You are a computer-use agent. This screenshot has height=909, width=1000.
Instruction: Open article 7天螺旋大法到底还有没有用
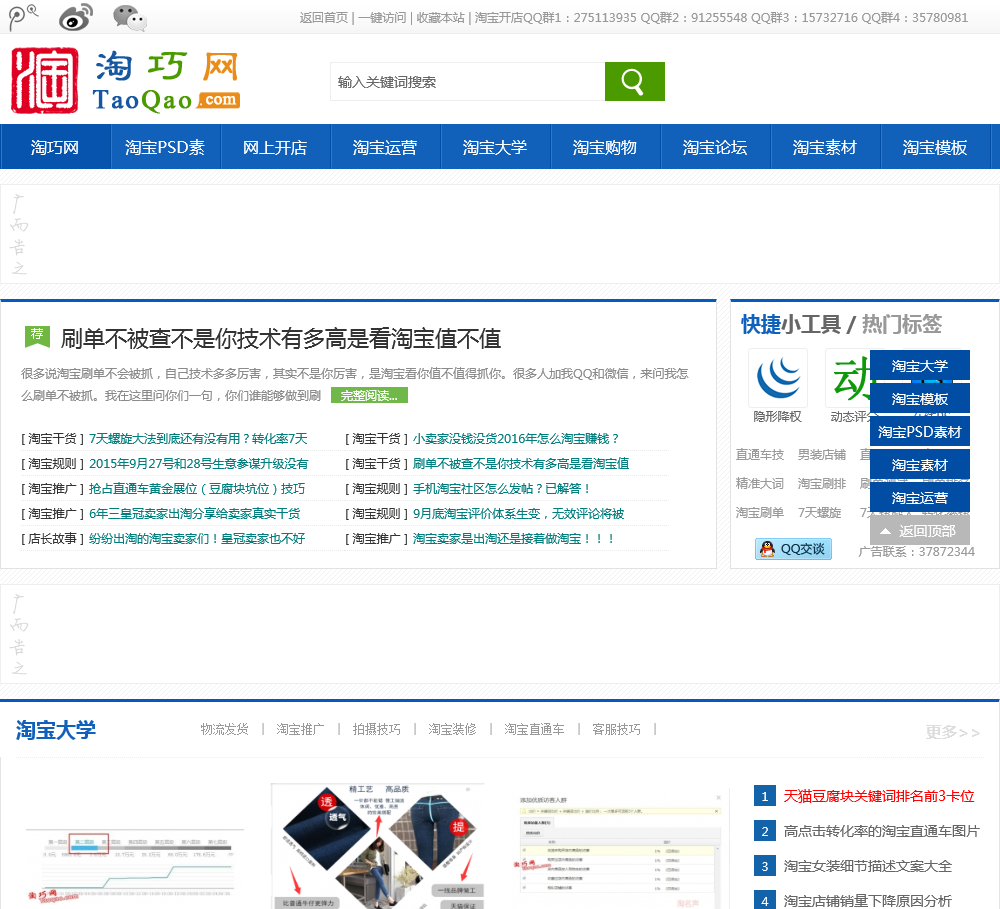(198, 439)
